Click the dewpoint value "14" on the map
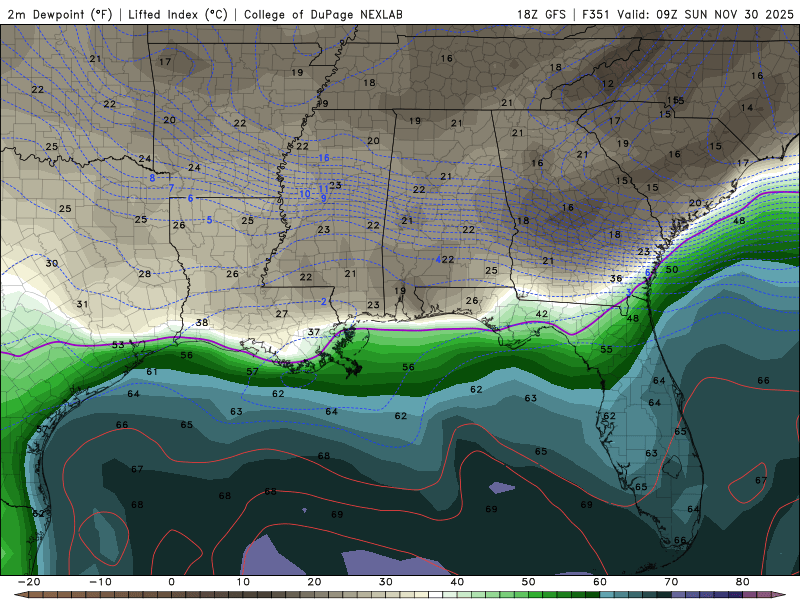800x600 pixels. (x=747, y=107)
